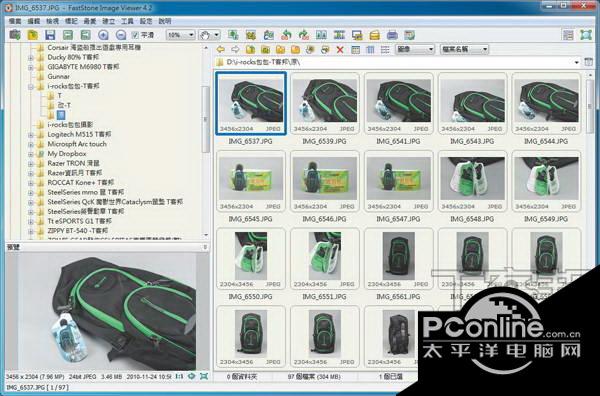The height and width of the screenshot is (396, 600).
Task: Open the 說明 menu
Action: pos(165,21)
